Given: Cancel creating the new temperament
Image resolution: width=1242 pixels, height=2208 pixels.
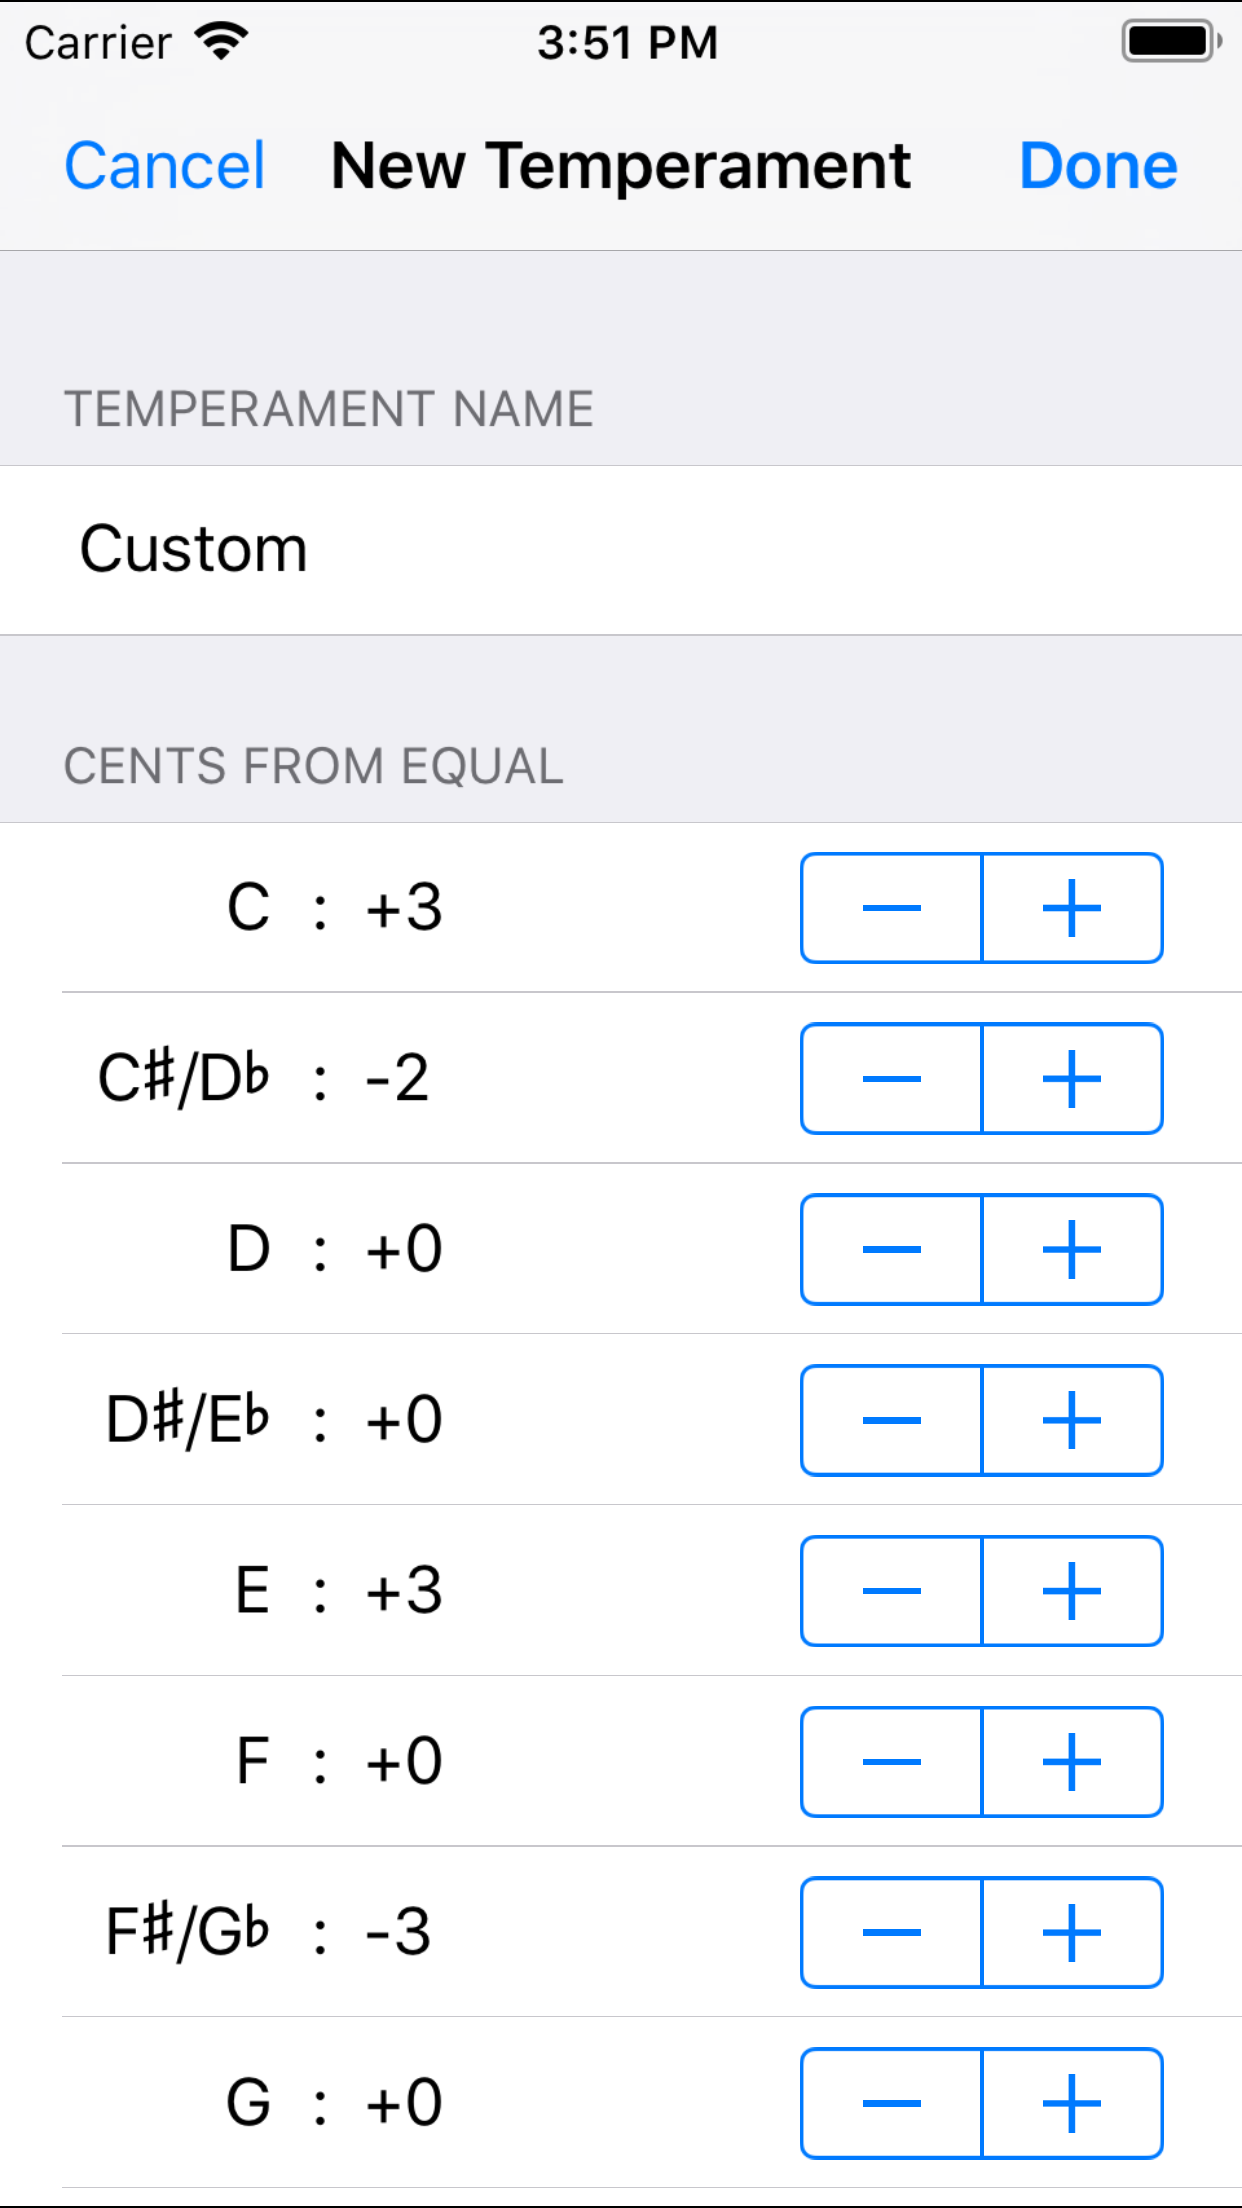Looking at the screenshot, I should click(163, 165).
